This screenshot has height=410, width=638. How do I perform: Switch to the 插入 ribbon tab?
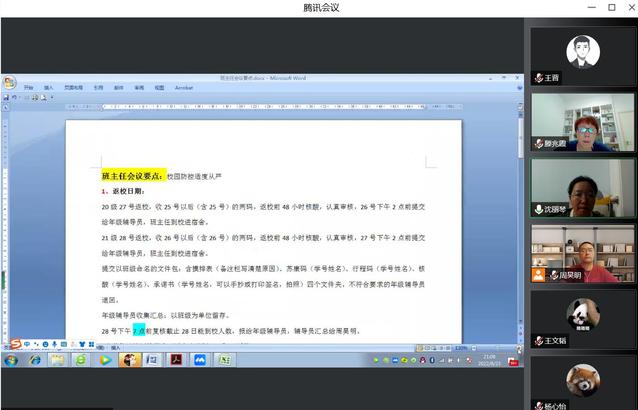click(49, 87)
